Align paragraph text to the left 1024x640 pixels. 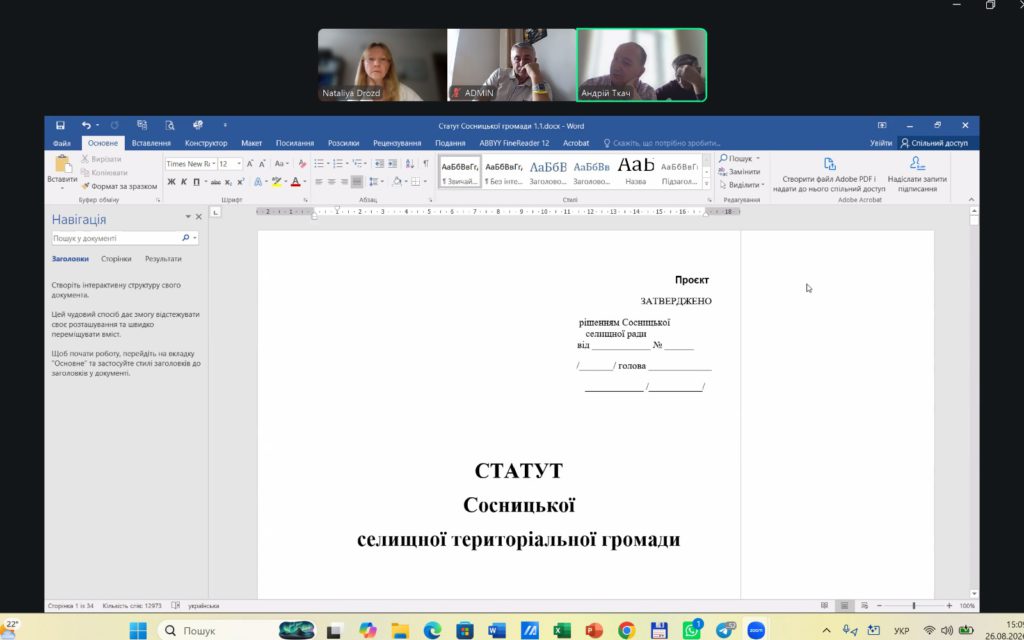(319, 182)
